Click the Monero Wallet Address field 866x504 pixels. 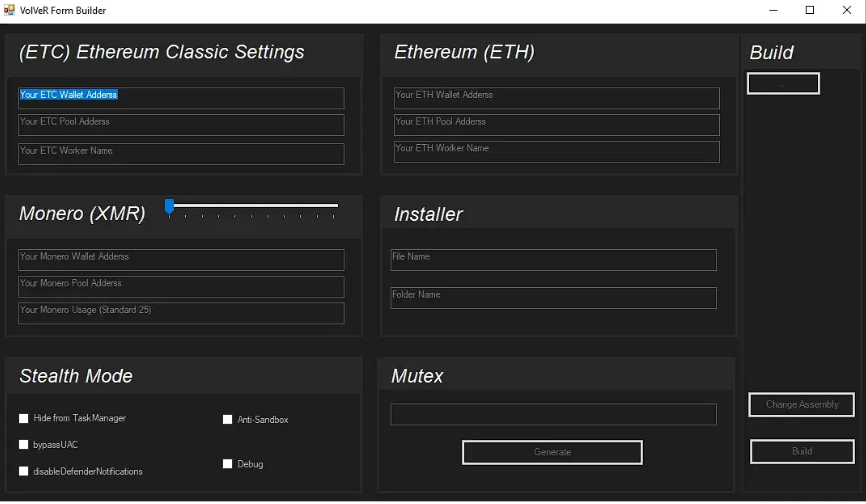[x=181, y=259]
